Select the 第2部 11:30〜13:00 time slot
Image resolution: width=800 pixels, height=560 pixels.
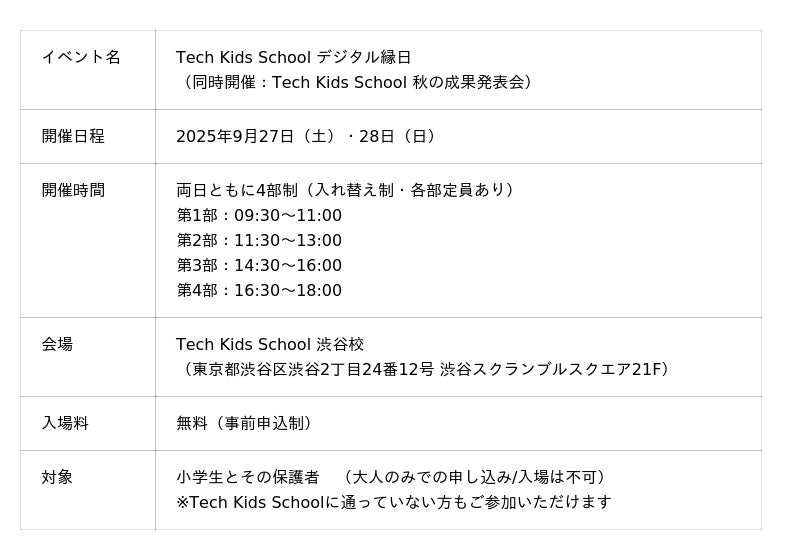coord(259,240)
